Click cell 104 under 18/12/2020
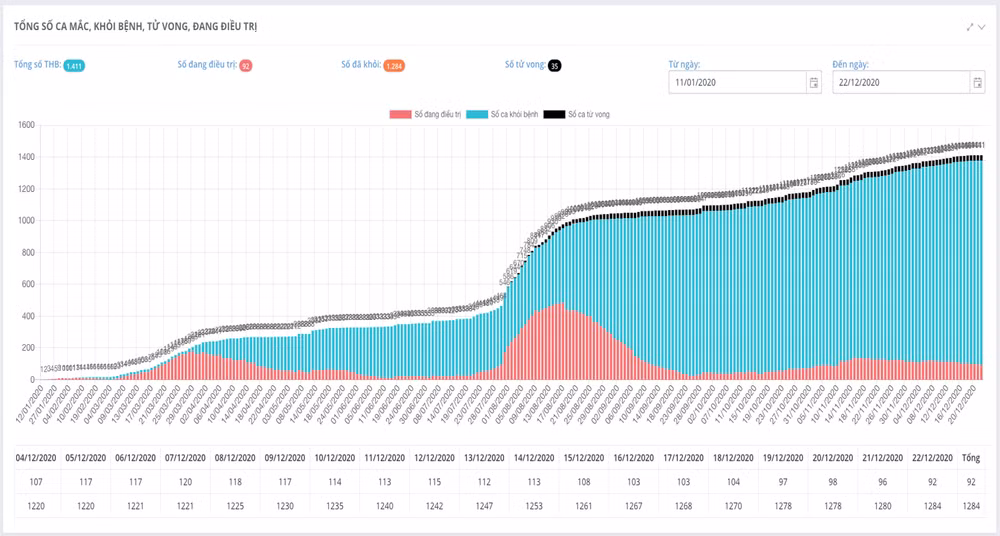This screenshot has height=536, width=1000. tap(732, 482)
